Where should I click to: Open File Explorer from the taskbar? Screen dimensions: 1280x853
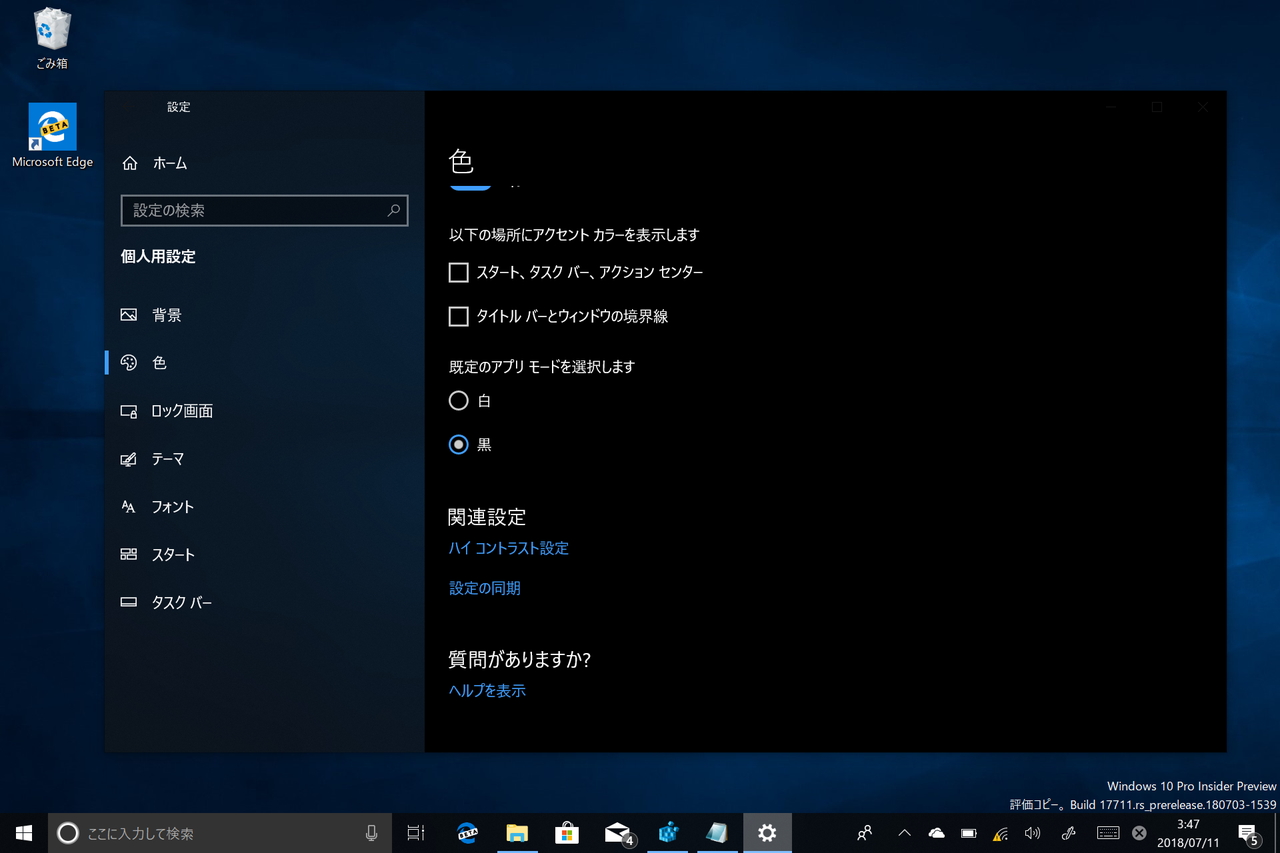(517, 833)
